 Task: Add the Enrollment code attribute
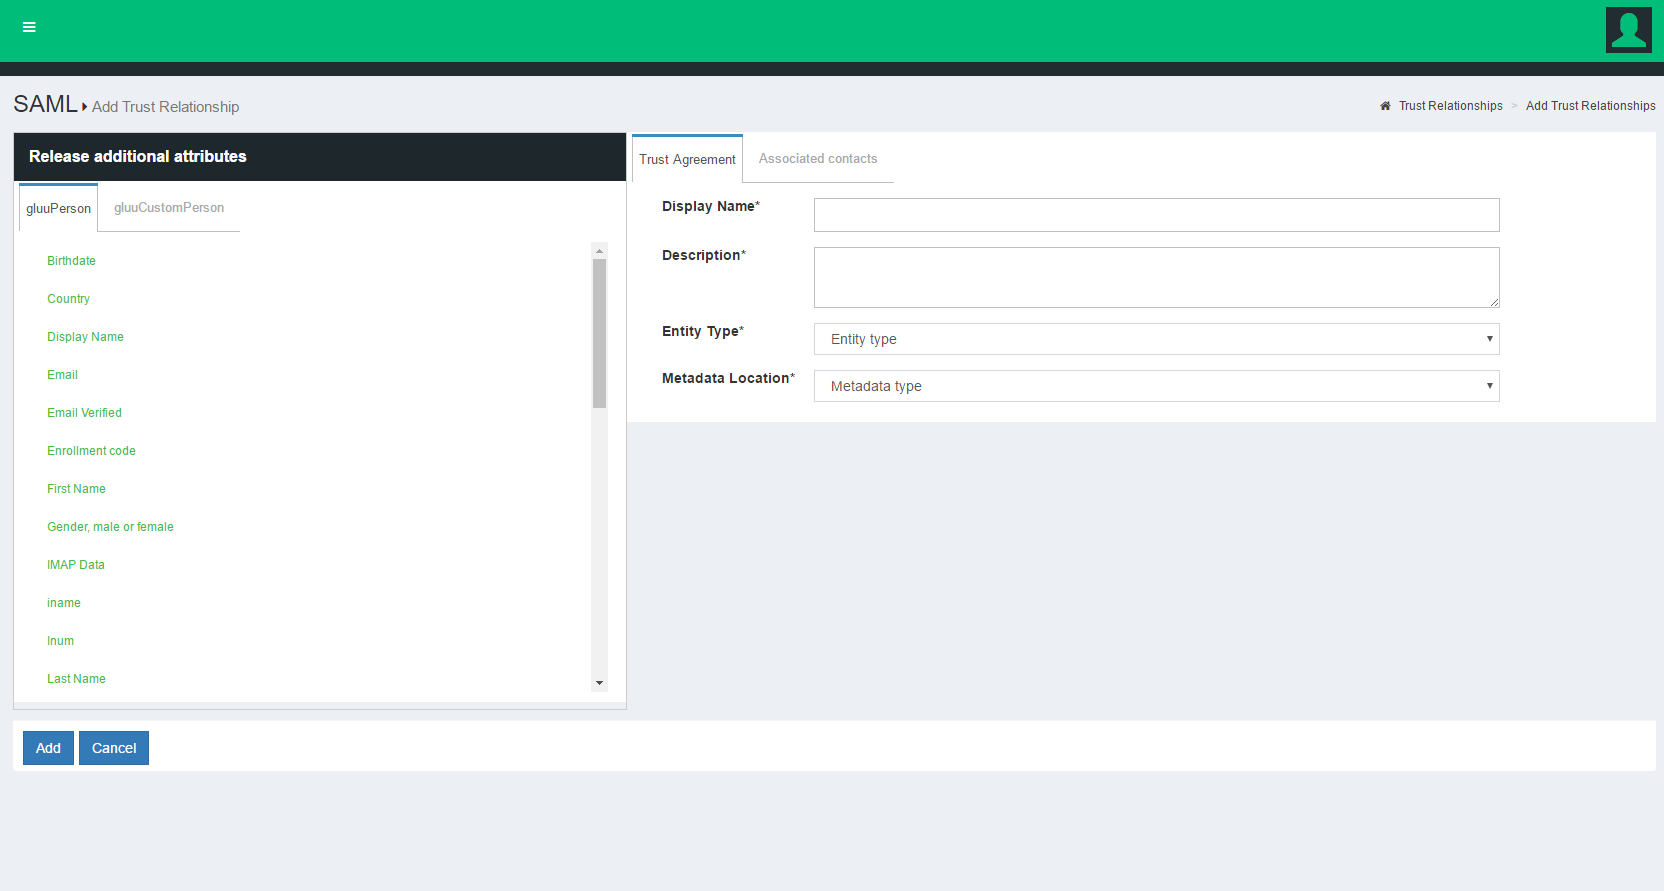tap(91, 451)
